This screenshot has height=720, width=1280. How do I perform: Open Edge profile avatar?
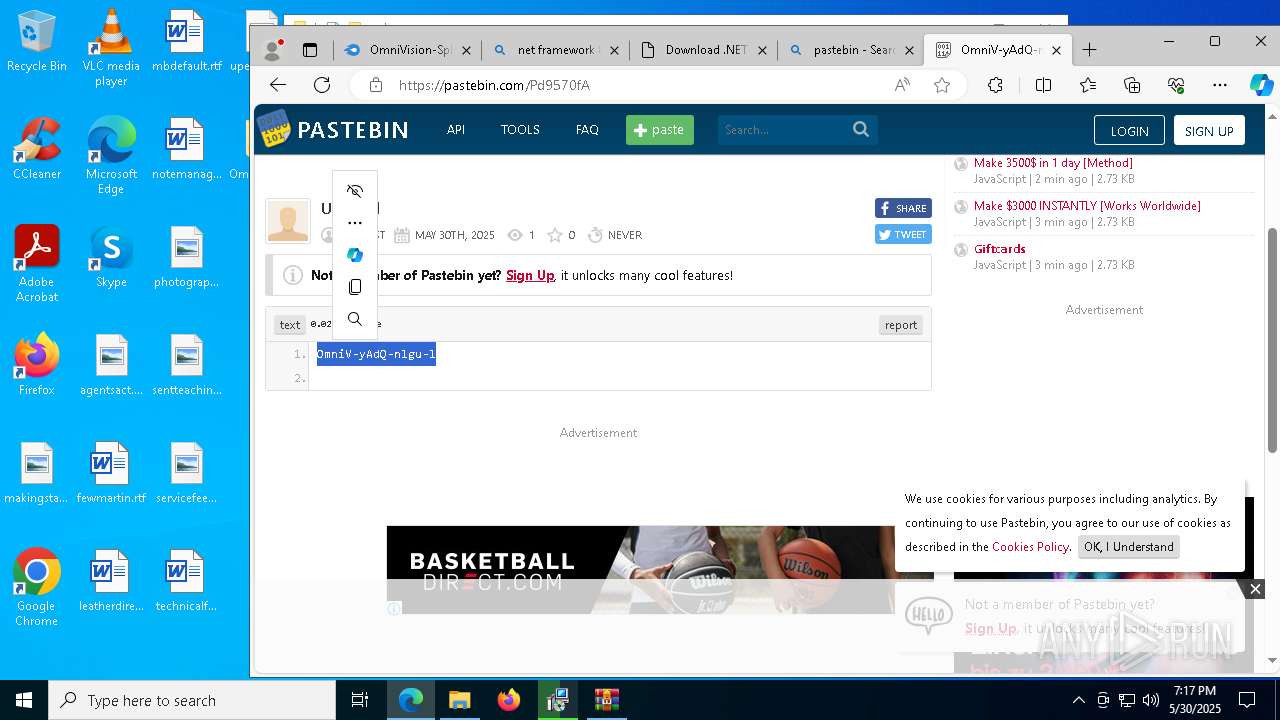click(272, 49)
